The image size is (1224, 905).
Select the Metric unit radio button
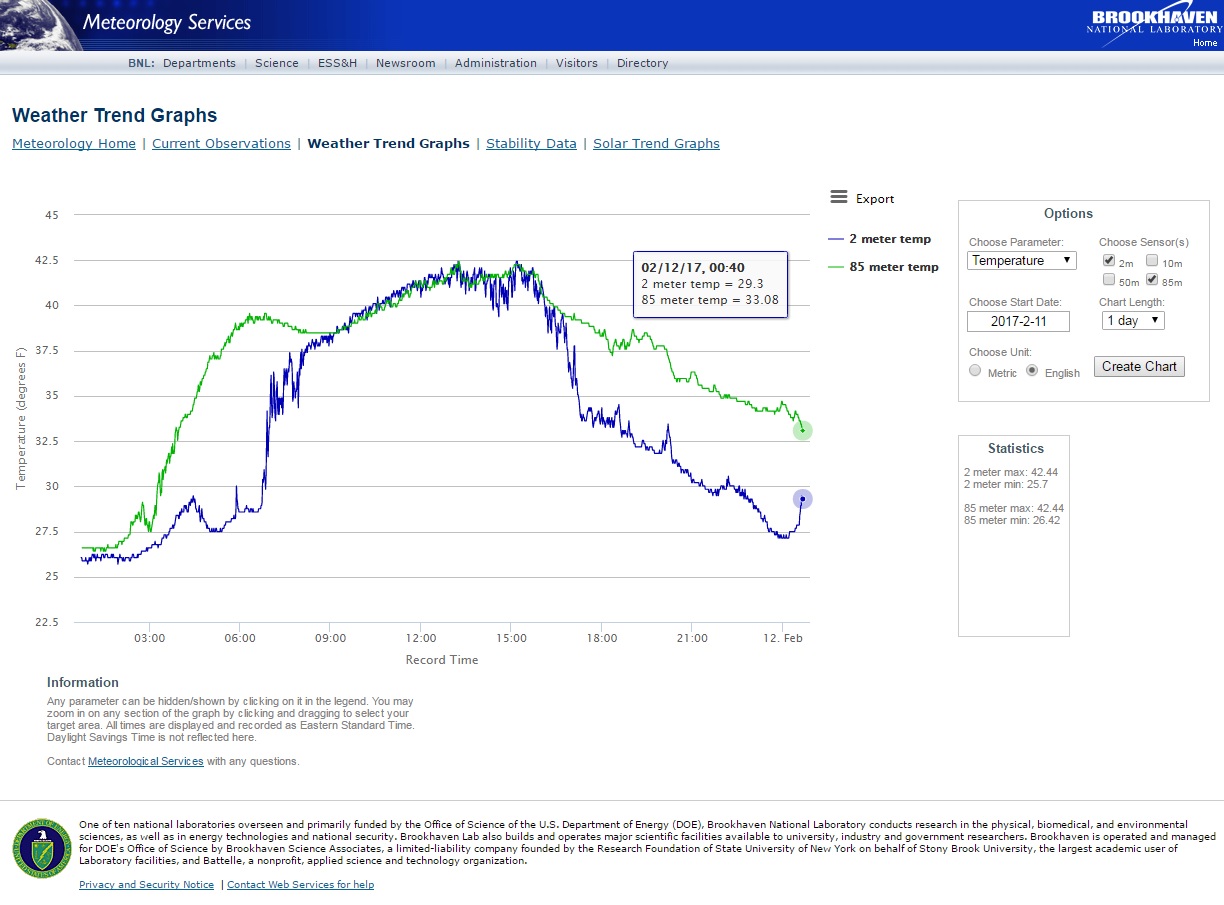coord(976,371)
